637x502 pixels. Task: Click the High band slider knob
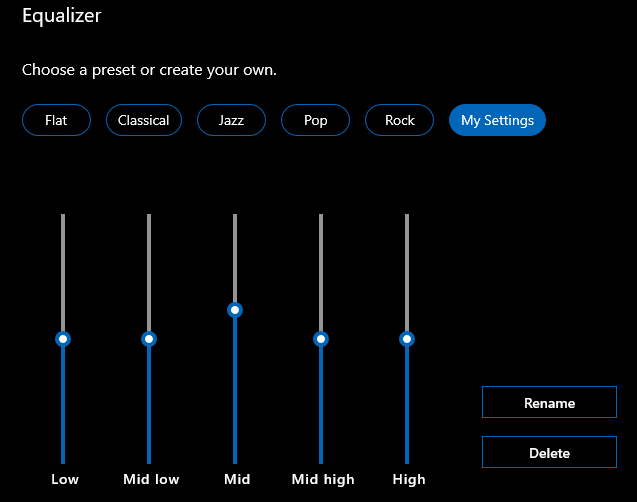407,339
